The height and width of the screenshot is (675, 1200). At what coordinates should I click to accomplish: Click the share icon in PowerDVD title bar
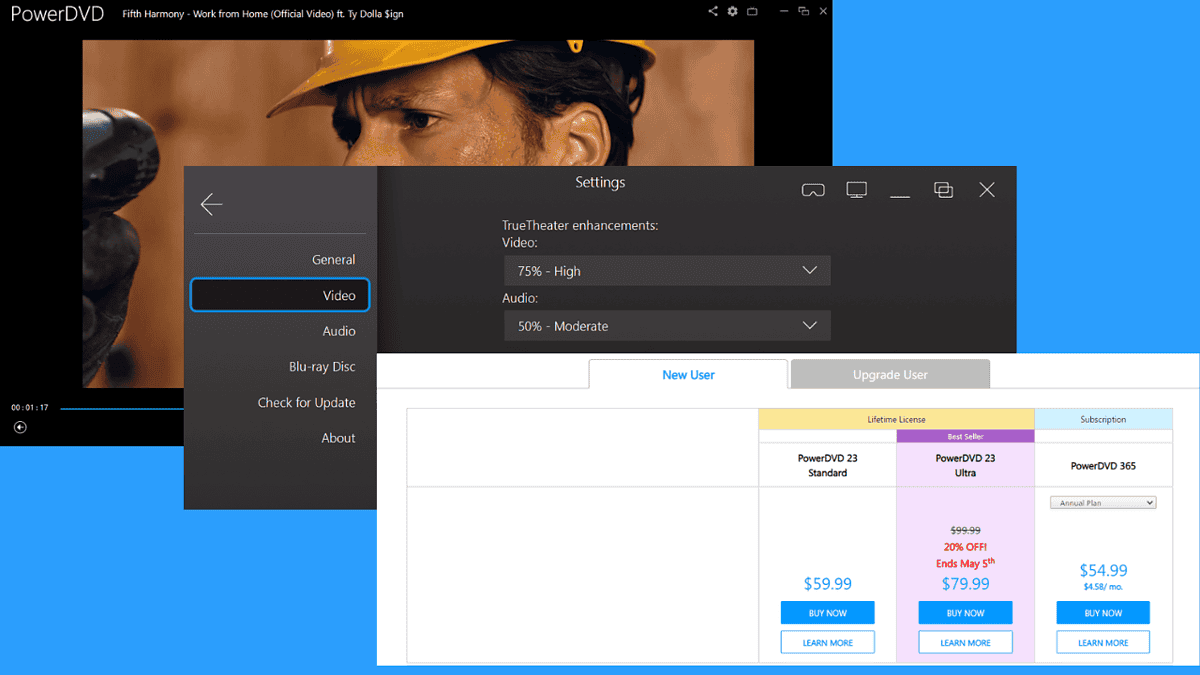tap(713, 11)
